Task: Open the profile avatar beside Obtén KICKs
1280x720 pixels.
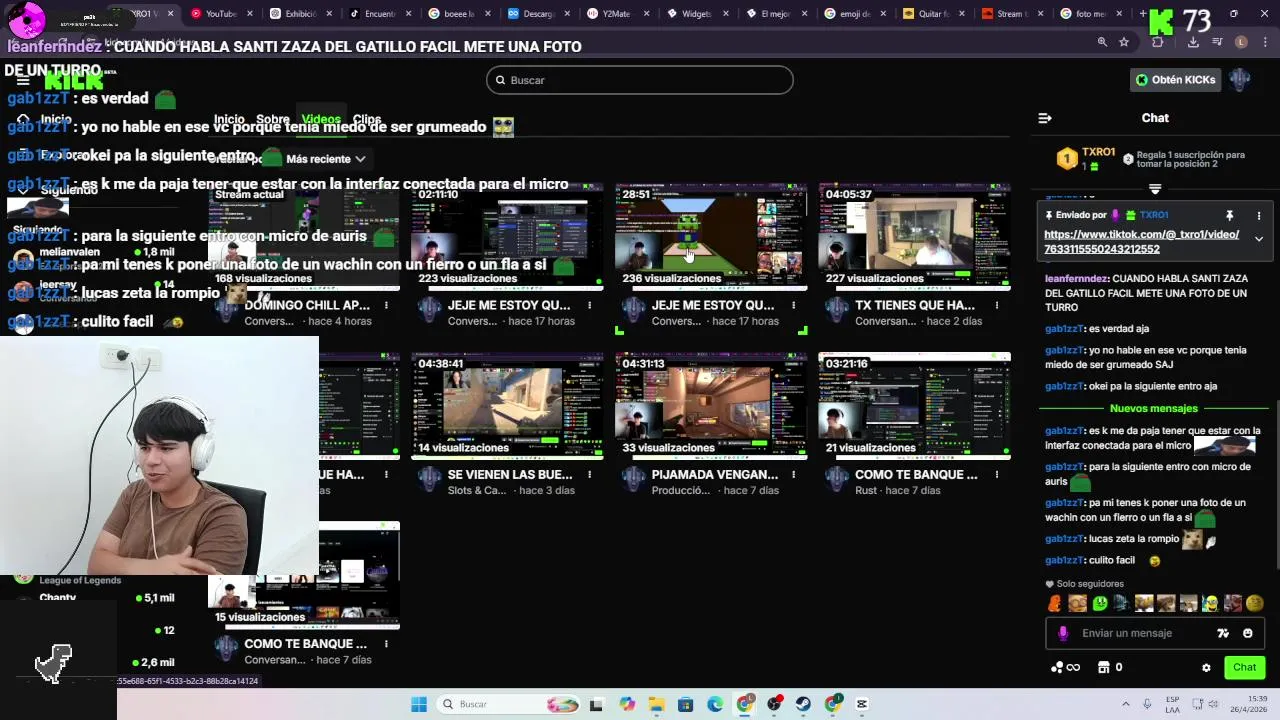Action: coord(1240,80)
